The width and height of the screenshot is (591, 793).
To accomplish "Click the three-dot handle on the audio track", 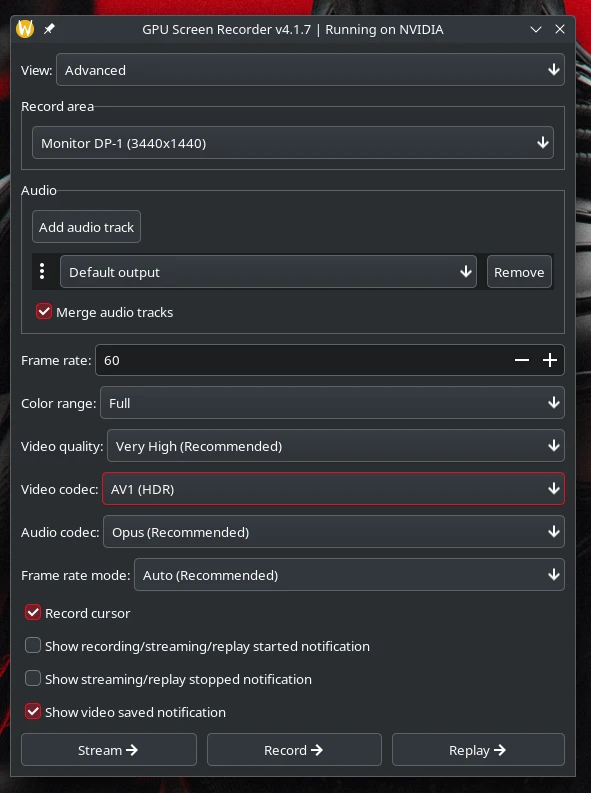I will pos(42,272).
